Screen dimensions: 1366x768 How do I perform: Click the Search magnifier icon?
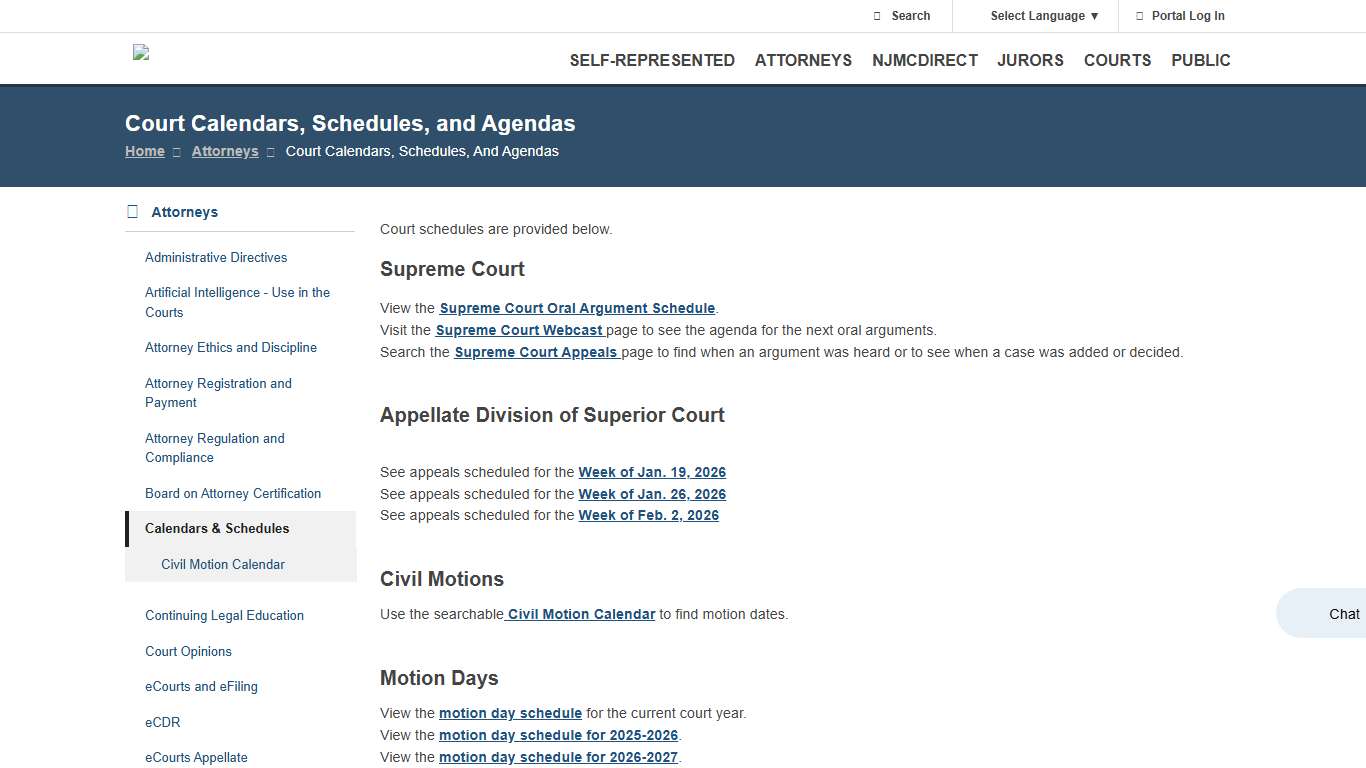877,16
